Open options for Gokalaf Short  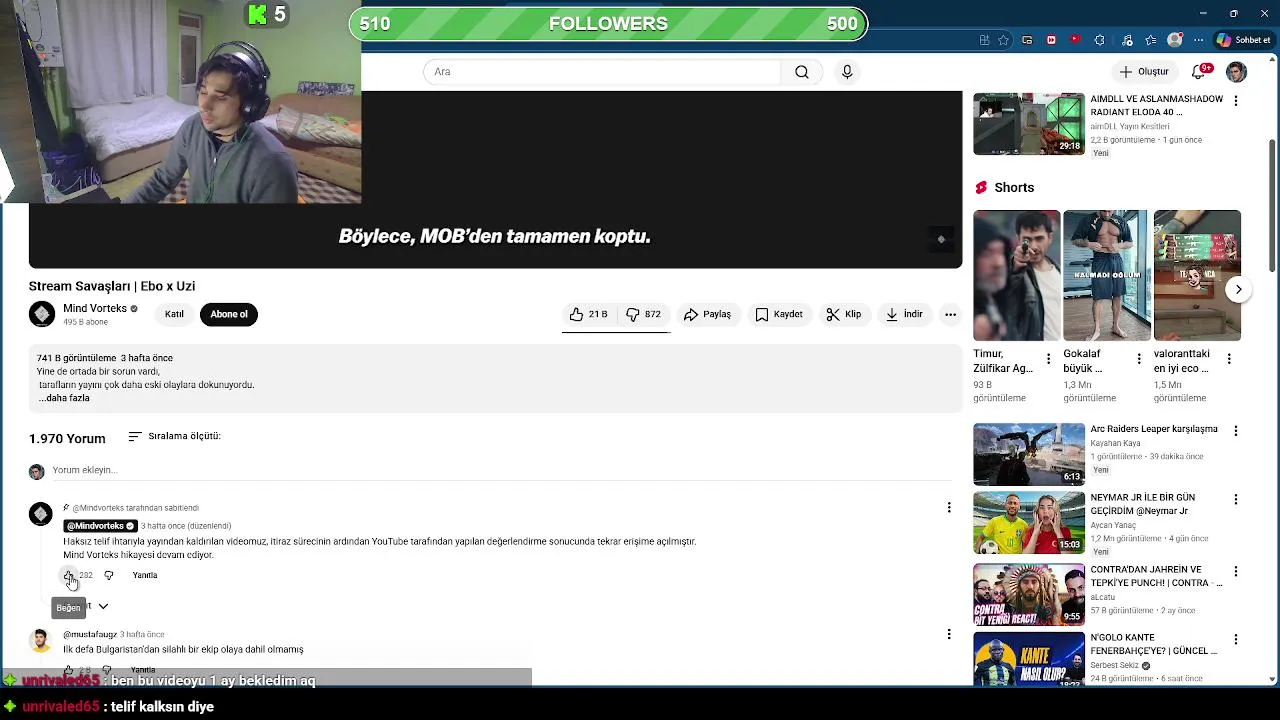coord(1138,359)
